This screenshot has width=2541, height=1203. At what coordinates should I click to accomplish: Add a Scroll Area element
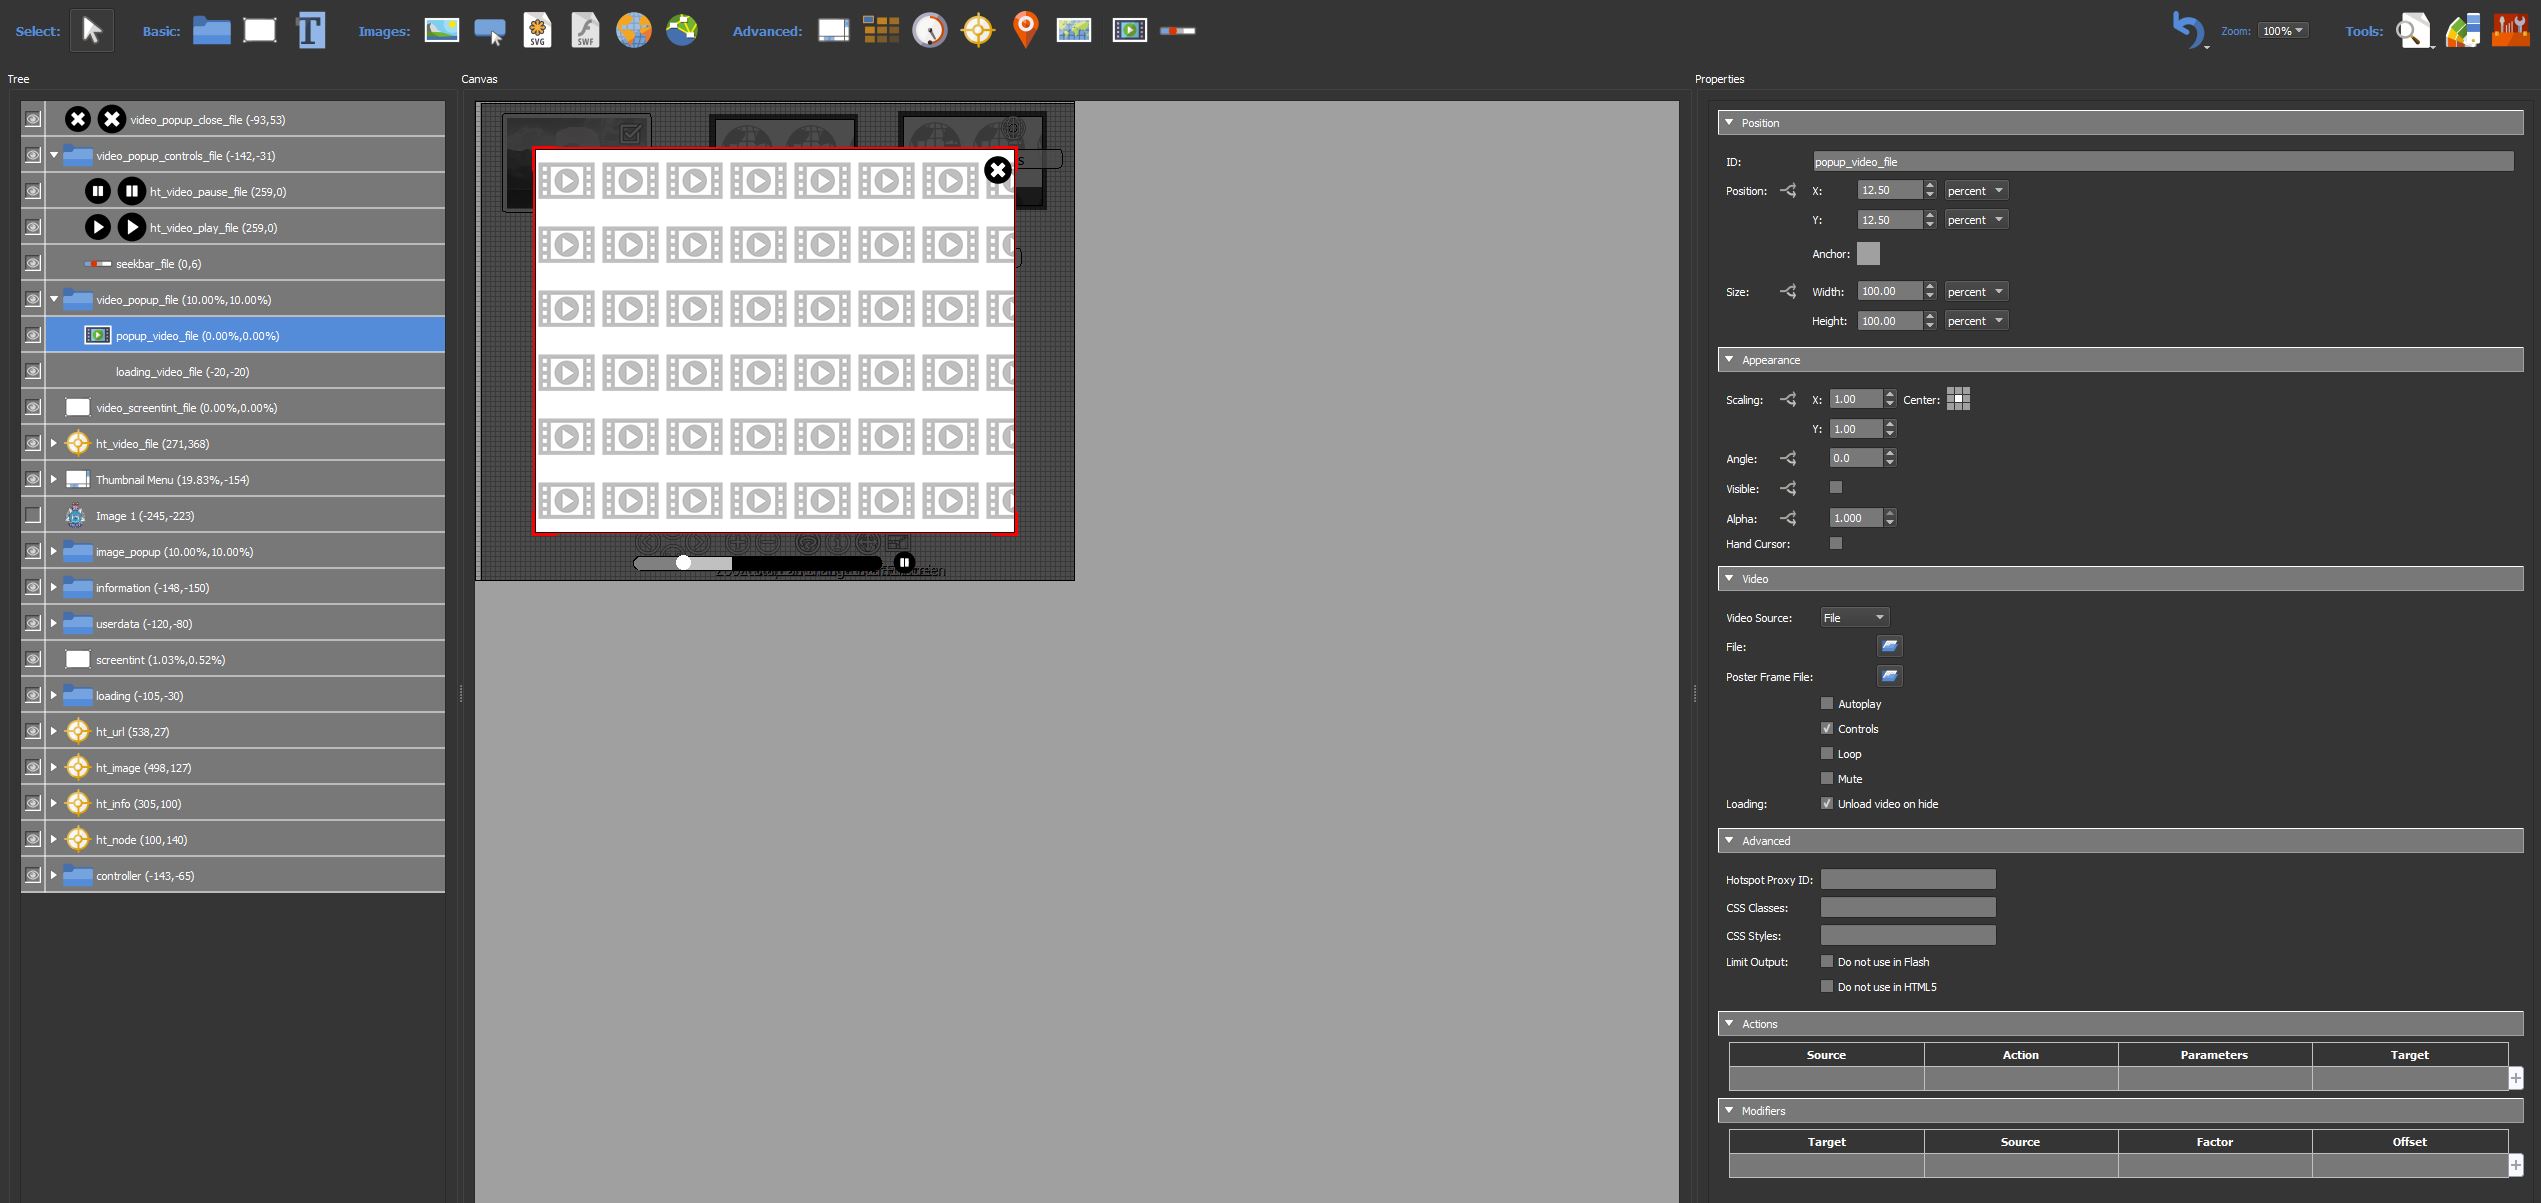[833, 31]
